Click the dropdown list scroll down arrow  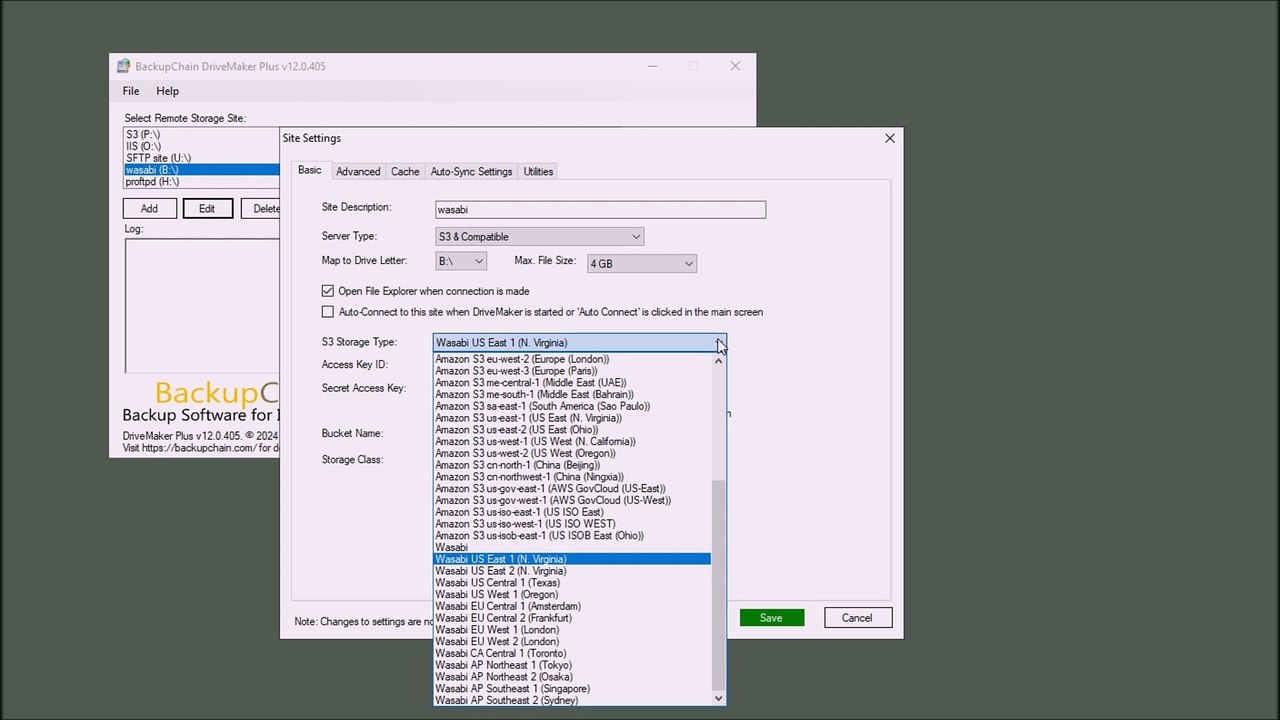coord(718,698)
